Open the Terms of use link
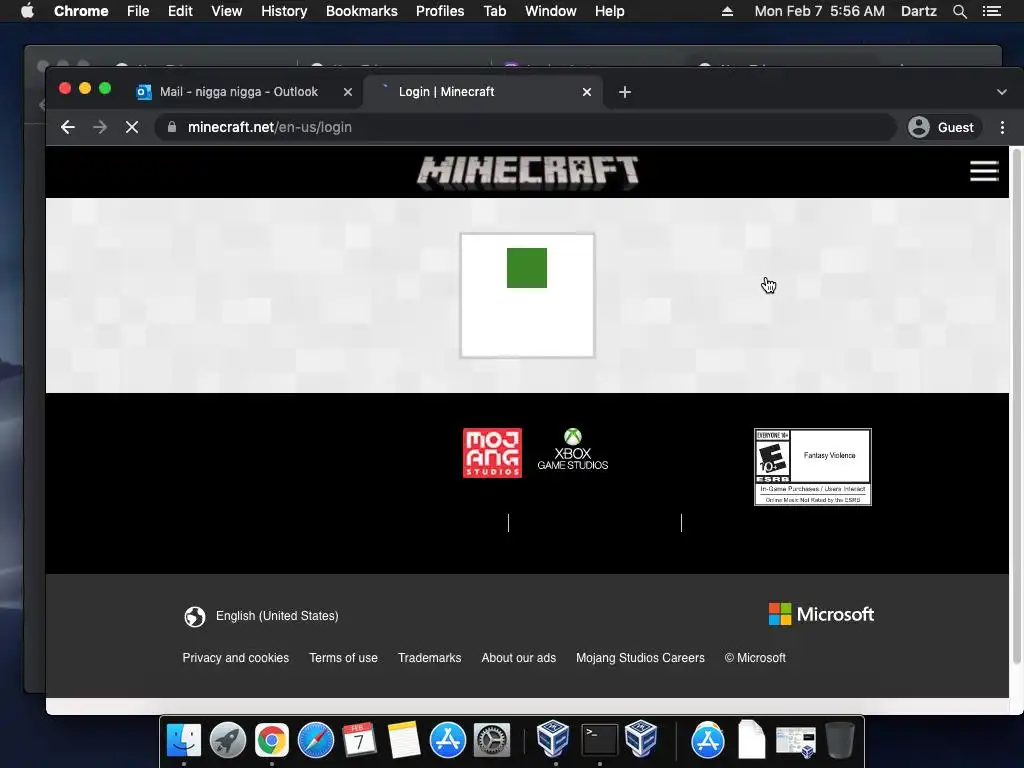Screen dimensions: 1024x768 (344, 658)
